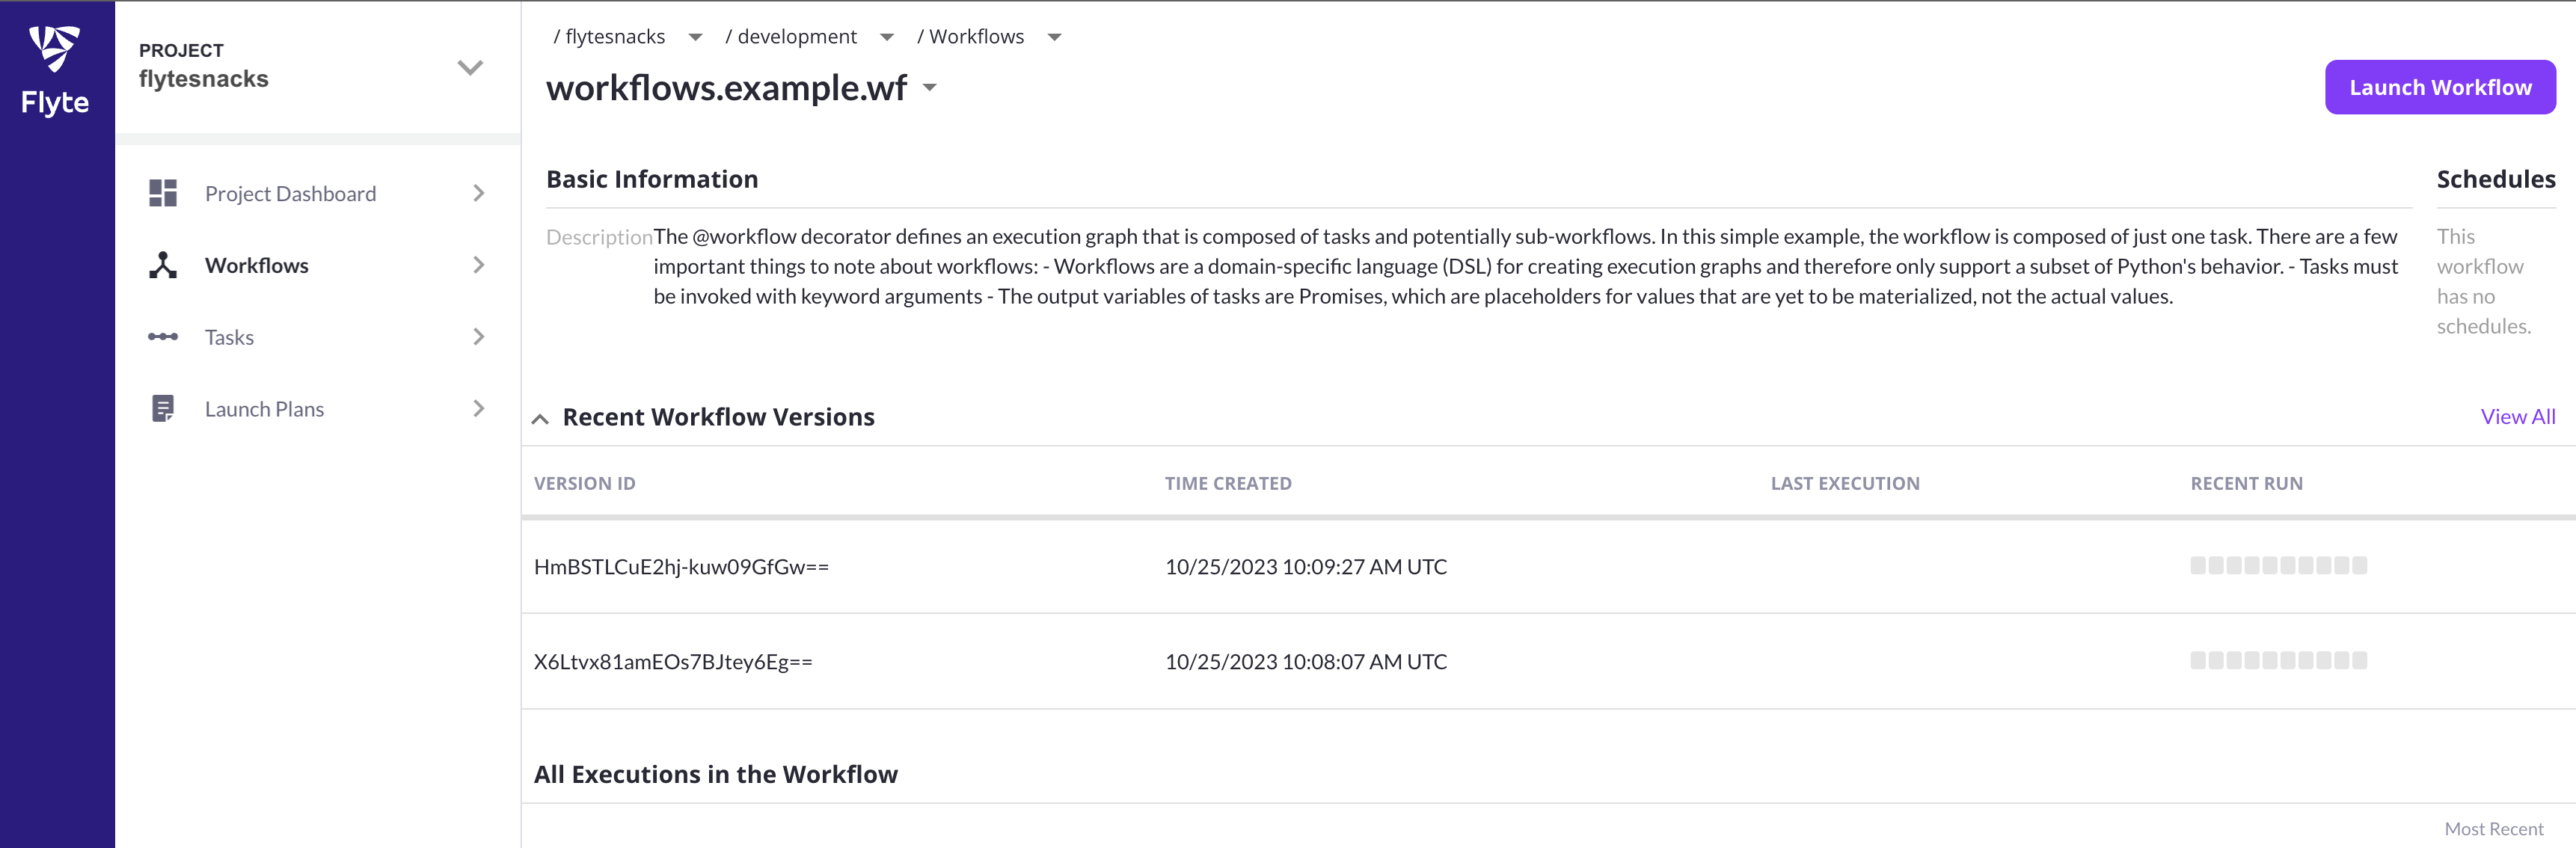Open the flytesnacks project selector dropdown
The width and height of the screenshot is (2576, 848).
pyautogui.click(x=470, y=68)
